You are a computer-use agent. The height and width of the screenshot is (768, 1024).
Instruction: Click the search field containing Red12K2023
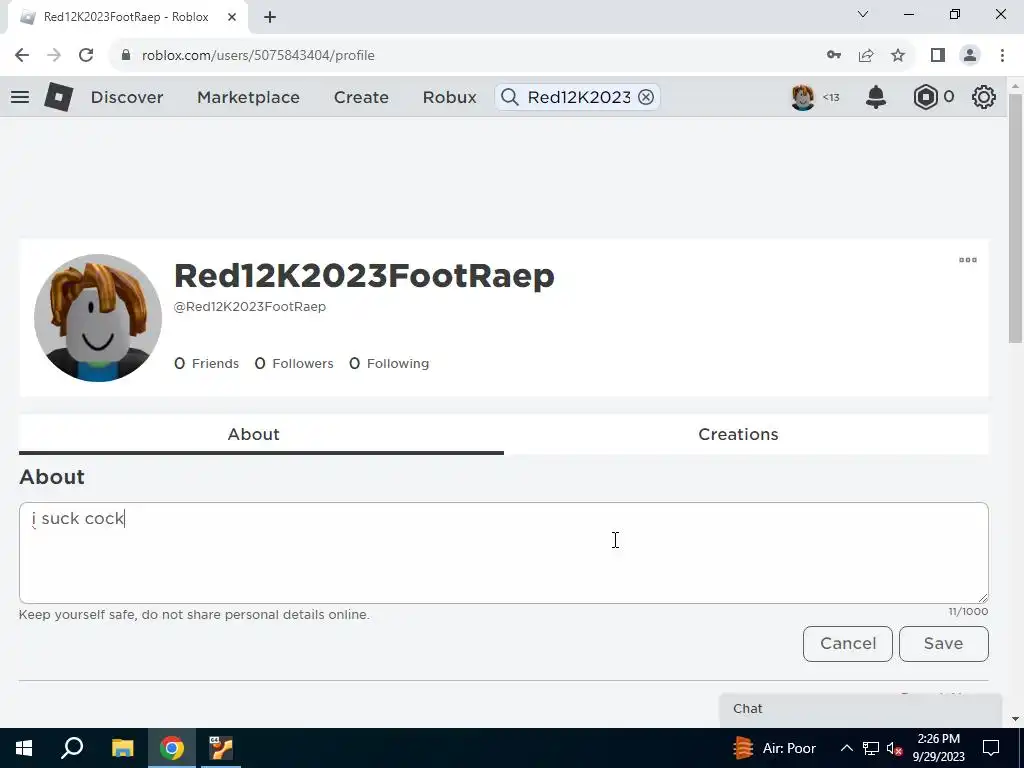click(x=578, y=97)
